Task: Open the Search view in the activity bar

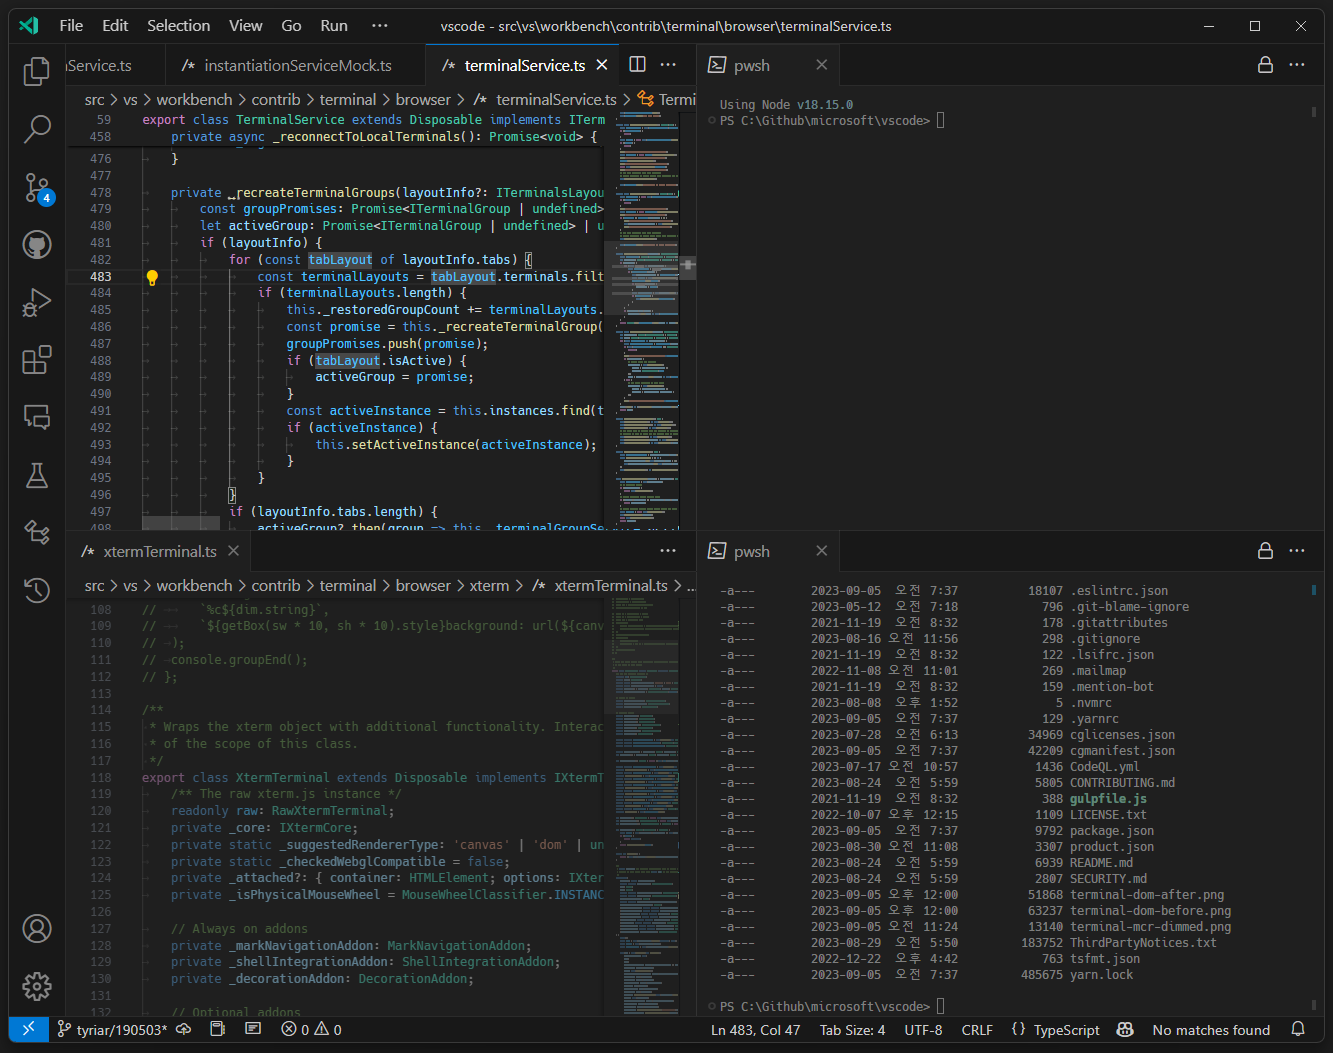Action: coord(37,129)
